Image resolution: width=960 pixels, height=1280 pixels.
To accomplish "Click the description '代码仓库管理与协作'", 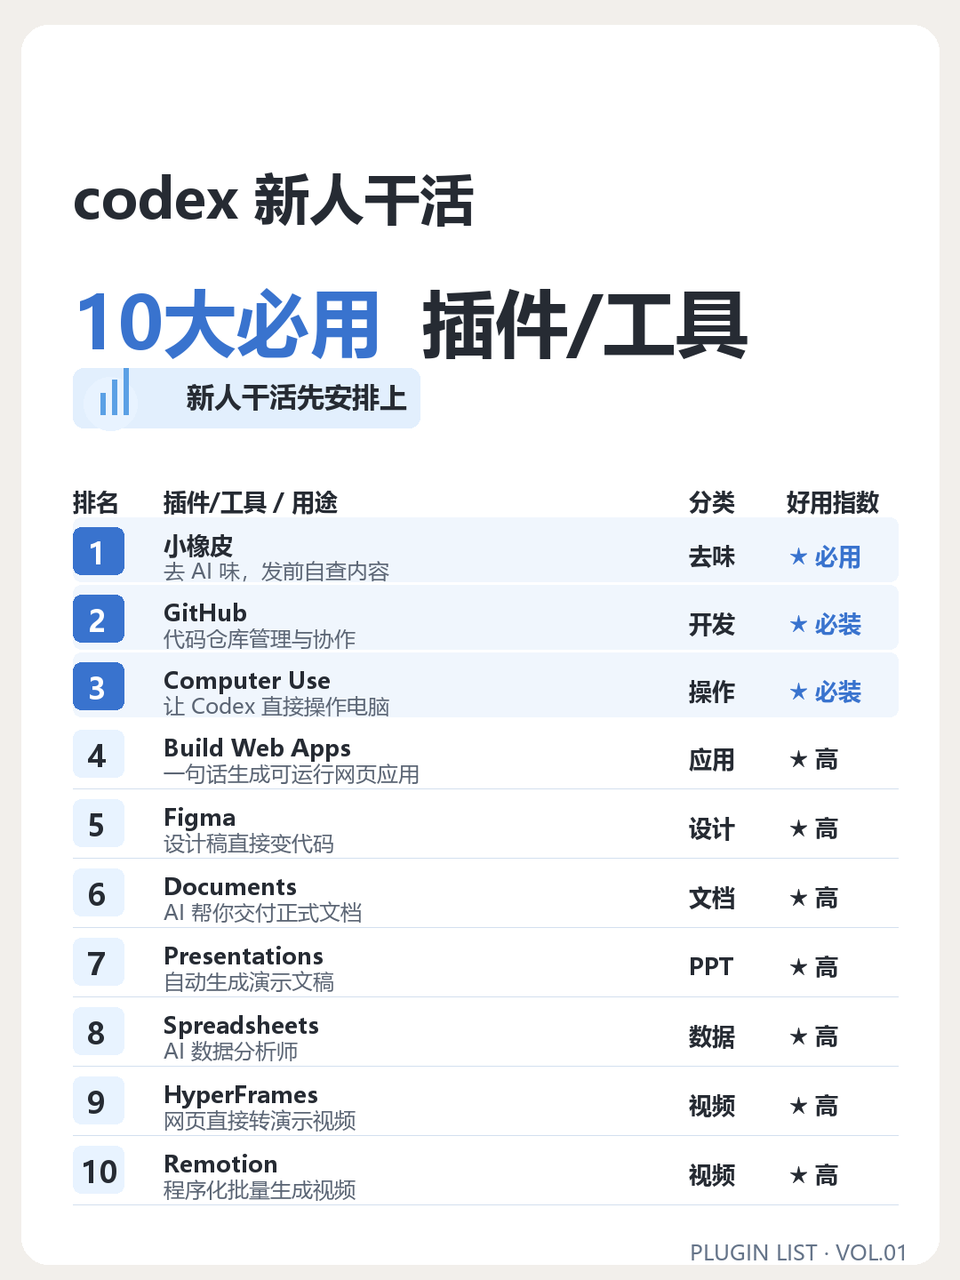I will (x=260, y=639).
